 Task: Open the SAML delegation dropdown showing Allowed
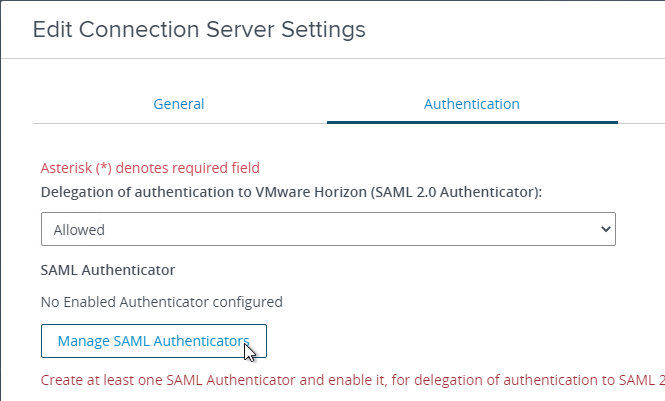(x=328, y=229)
